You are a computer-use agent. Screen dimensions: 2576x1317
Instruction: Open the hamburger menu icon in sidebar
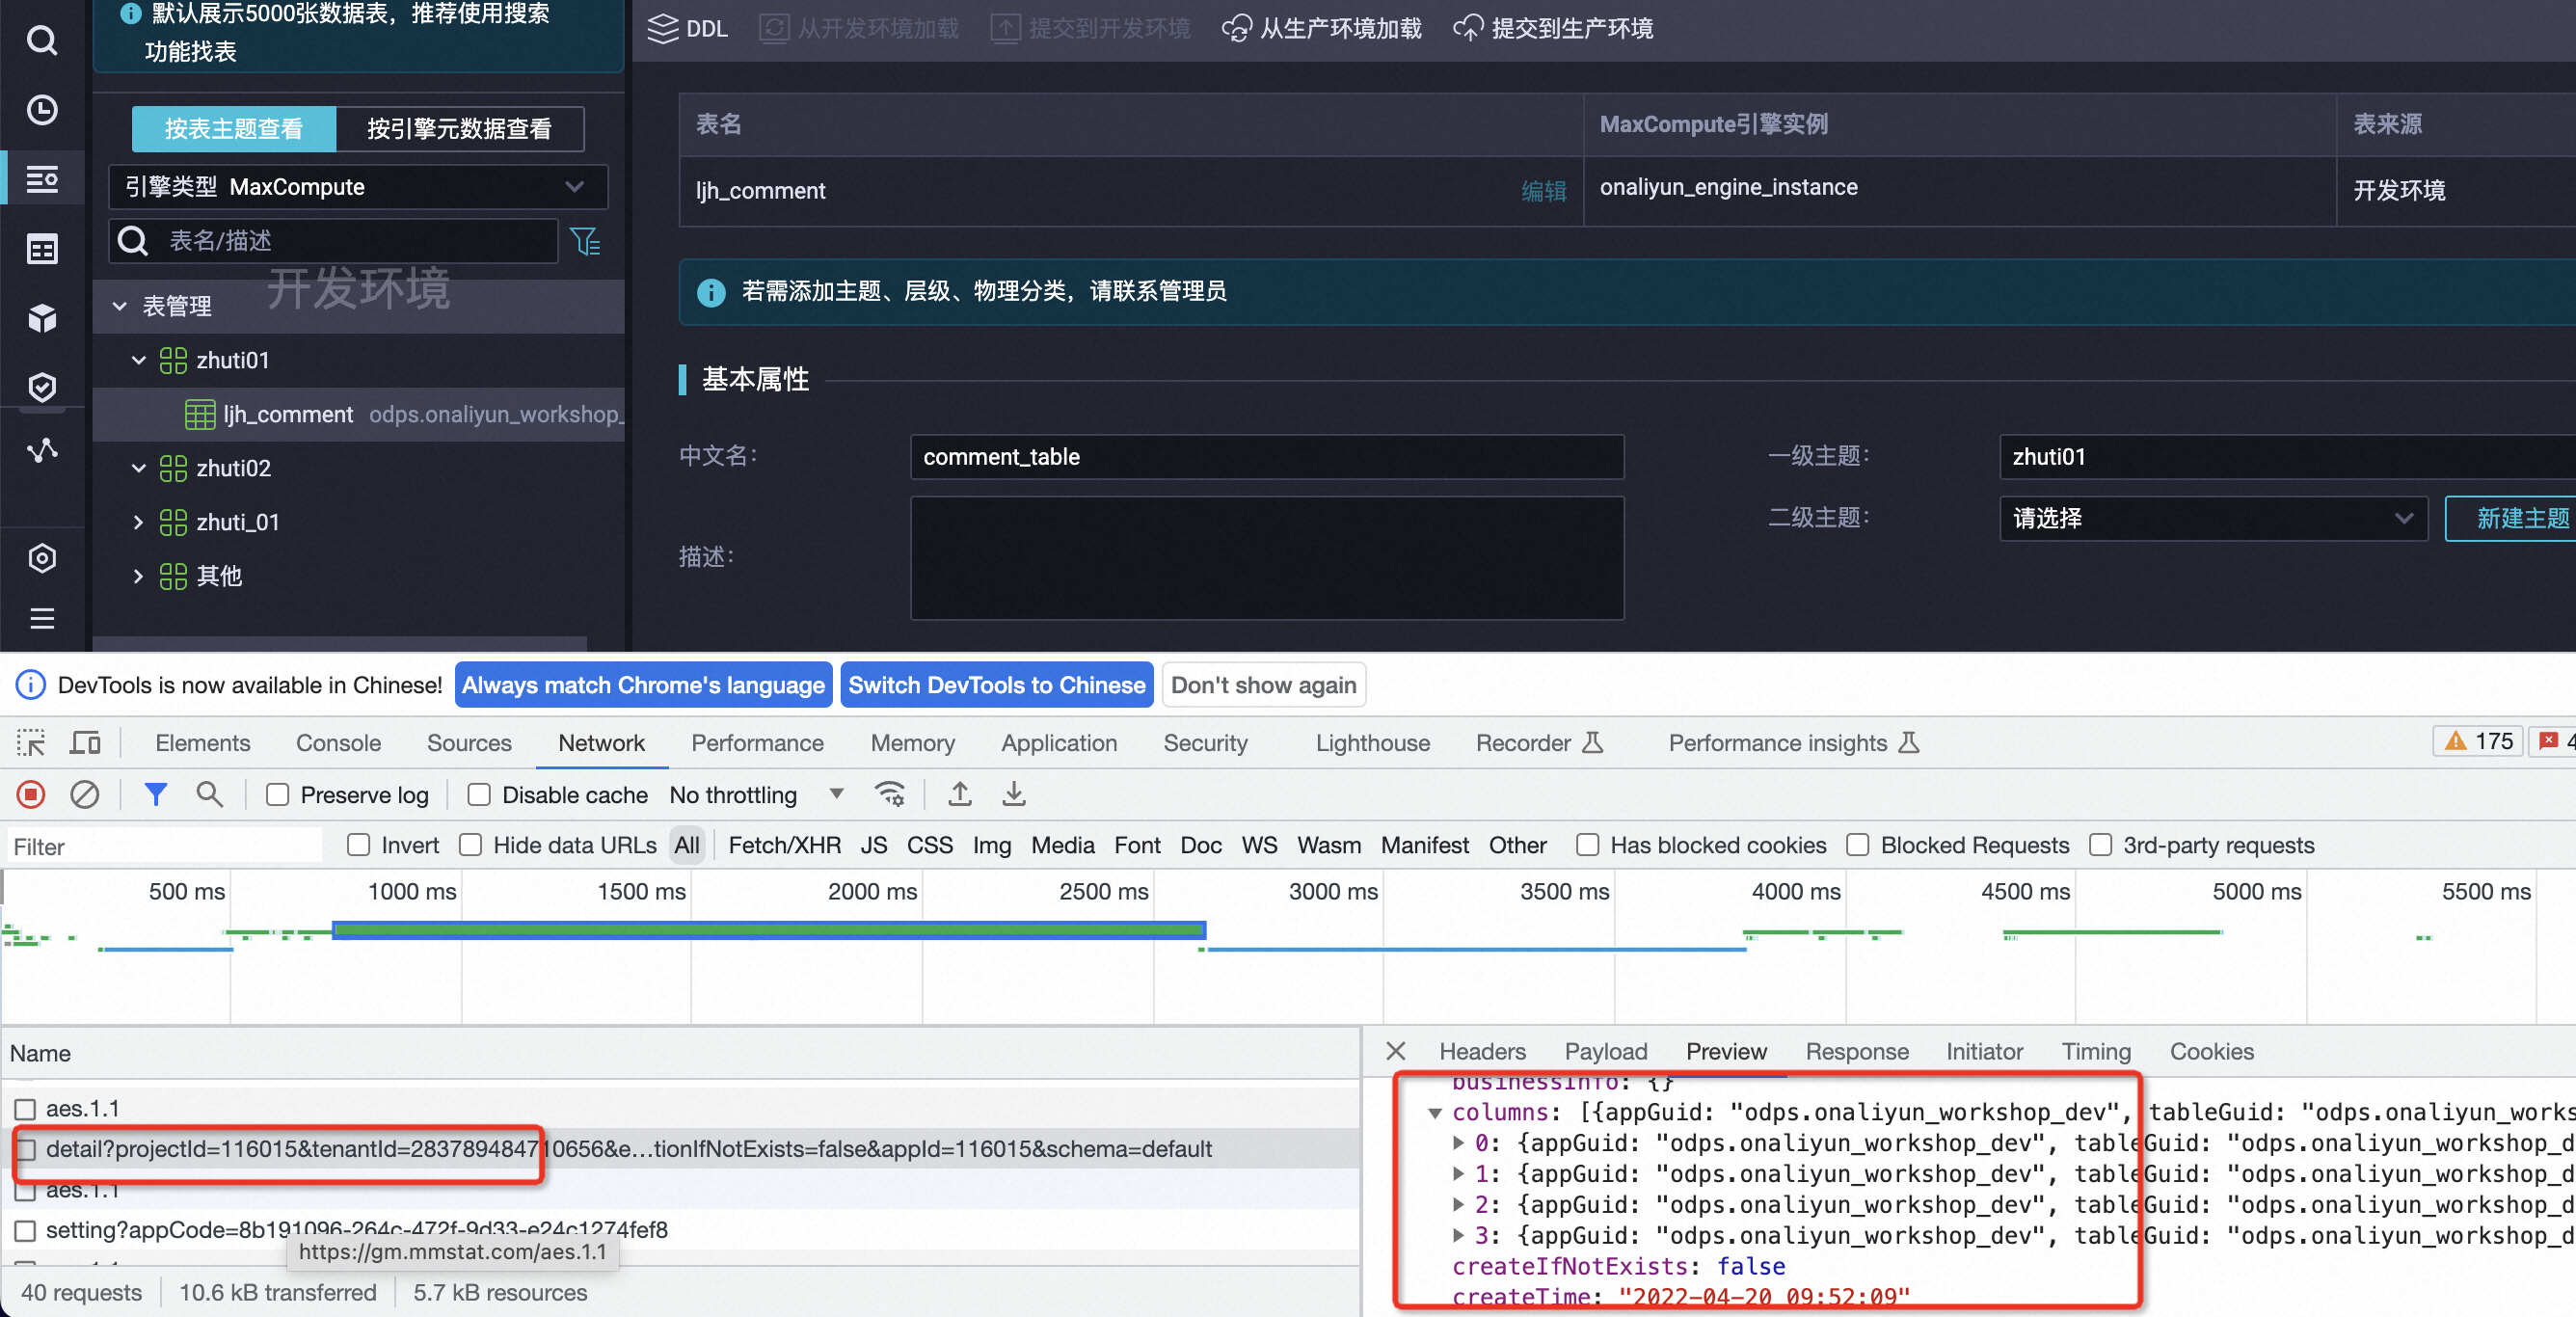point(41,618)
